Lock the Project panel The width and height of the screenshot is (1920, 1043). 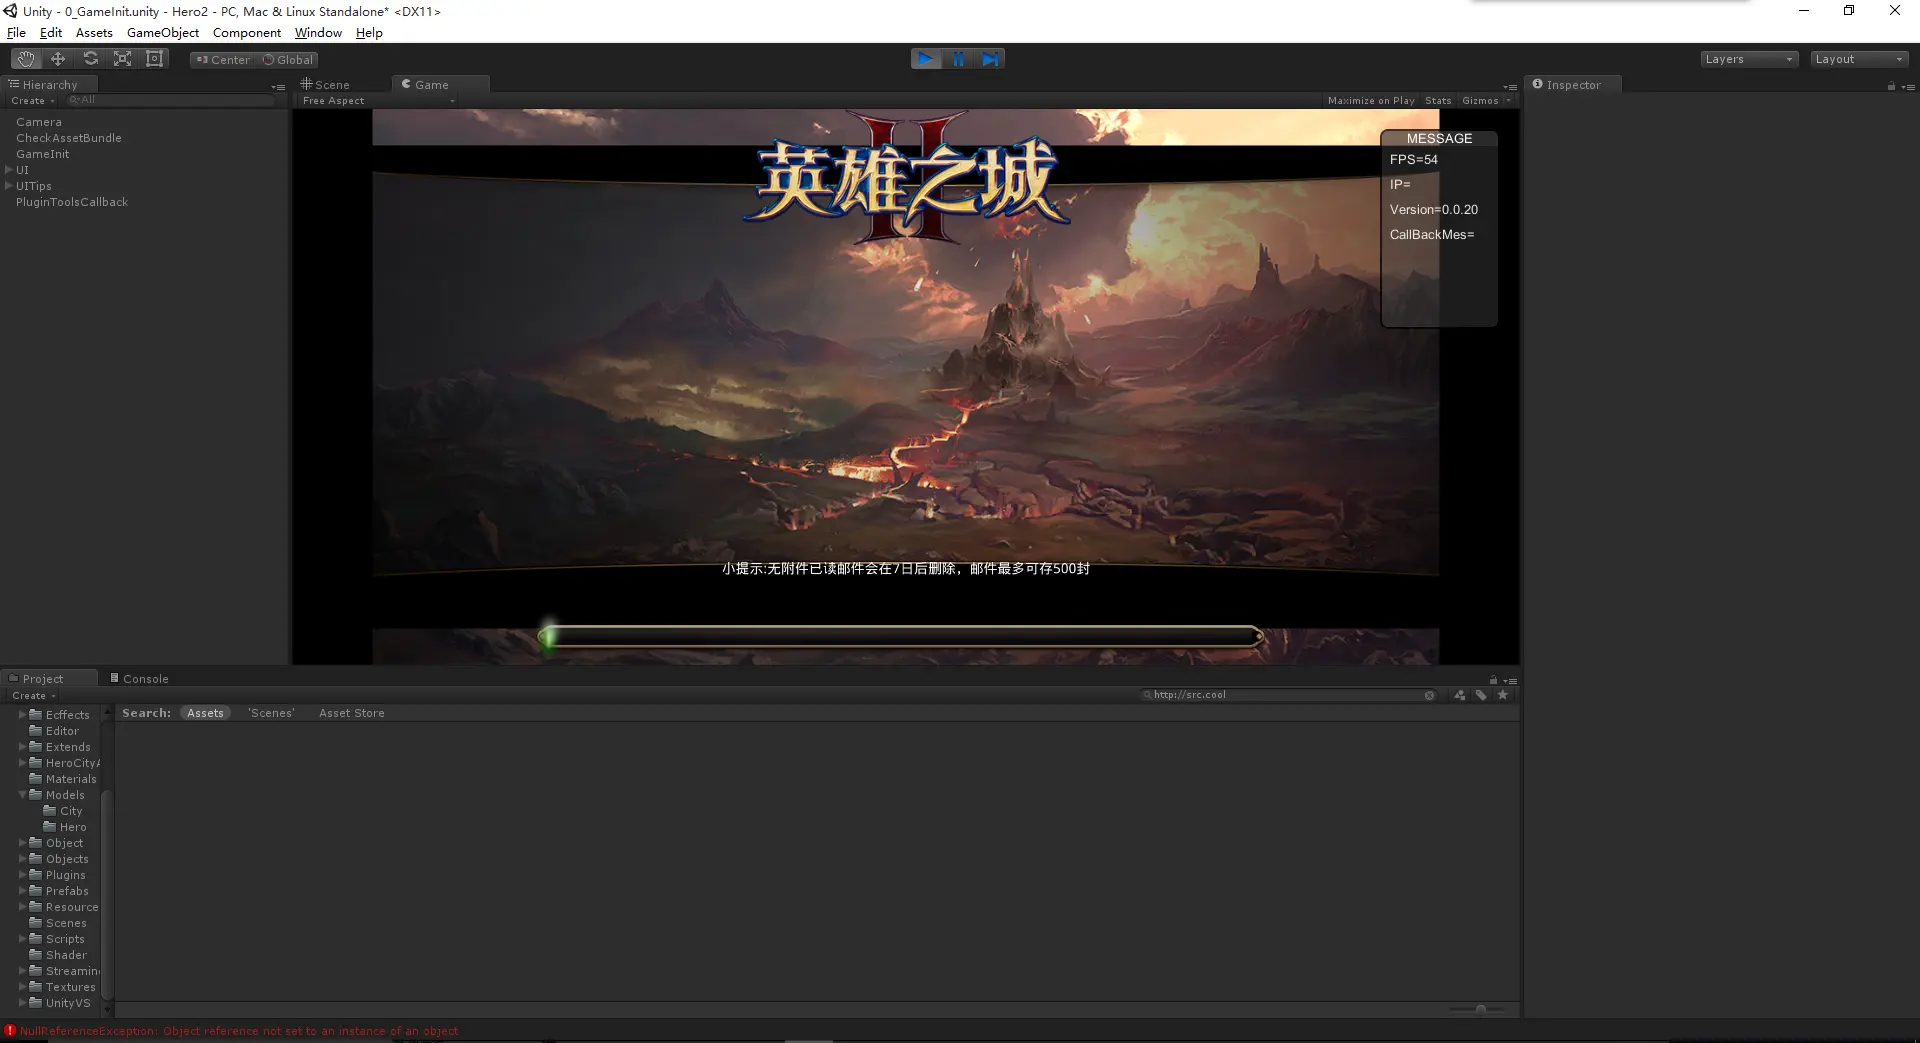(x=1493, y=680)
